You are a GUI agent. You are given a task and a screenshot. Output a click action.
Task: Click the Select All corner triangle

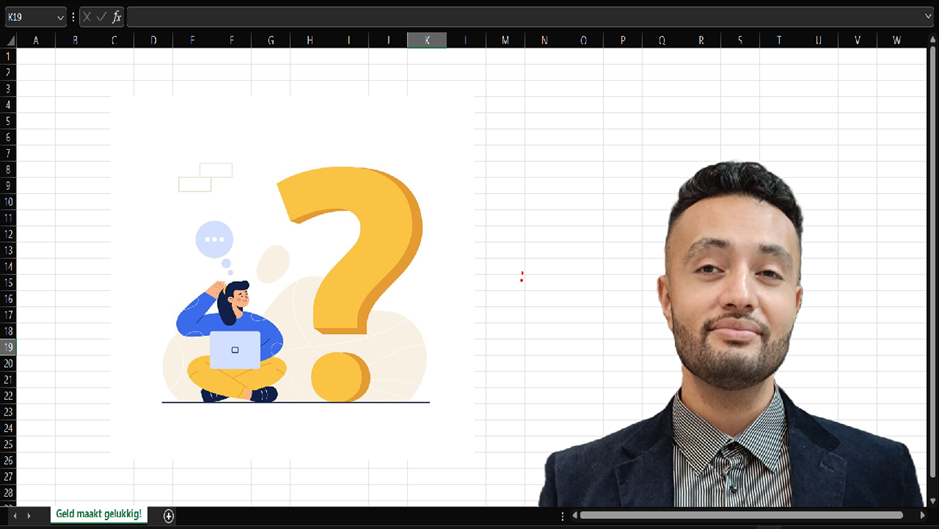[x=9, y=40]
